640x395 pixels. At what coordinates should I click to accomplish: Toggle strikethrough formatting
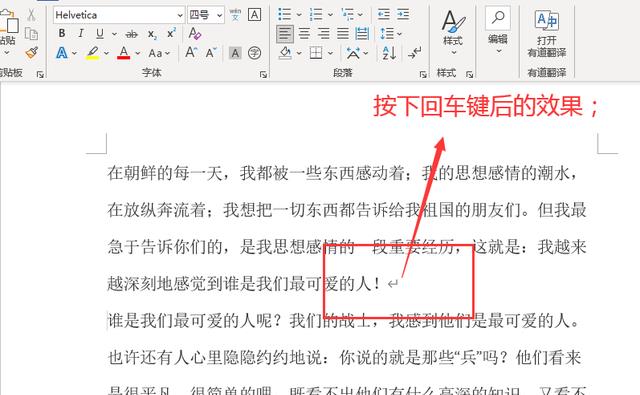tap(131, 34)
